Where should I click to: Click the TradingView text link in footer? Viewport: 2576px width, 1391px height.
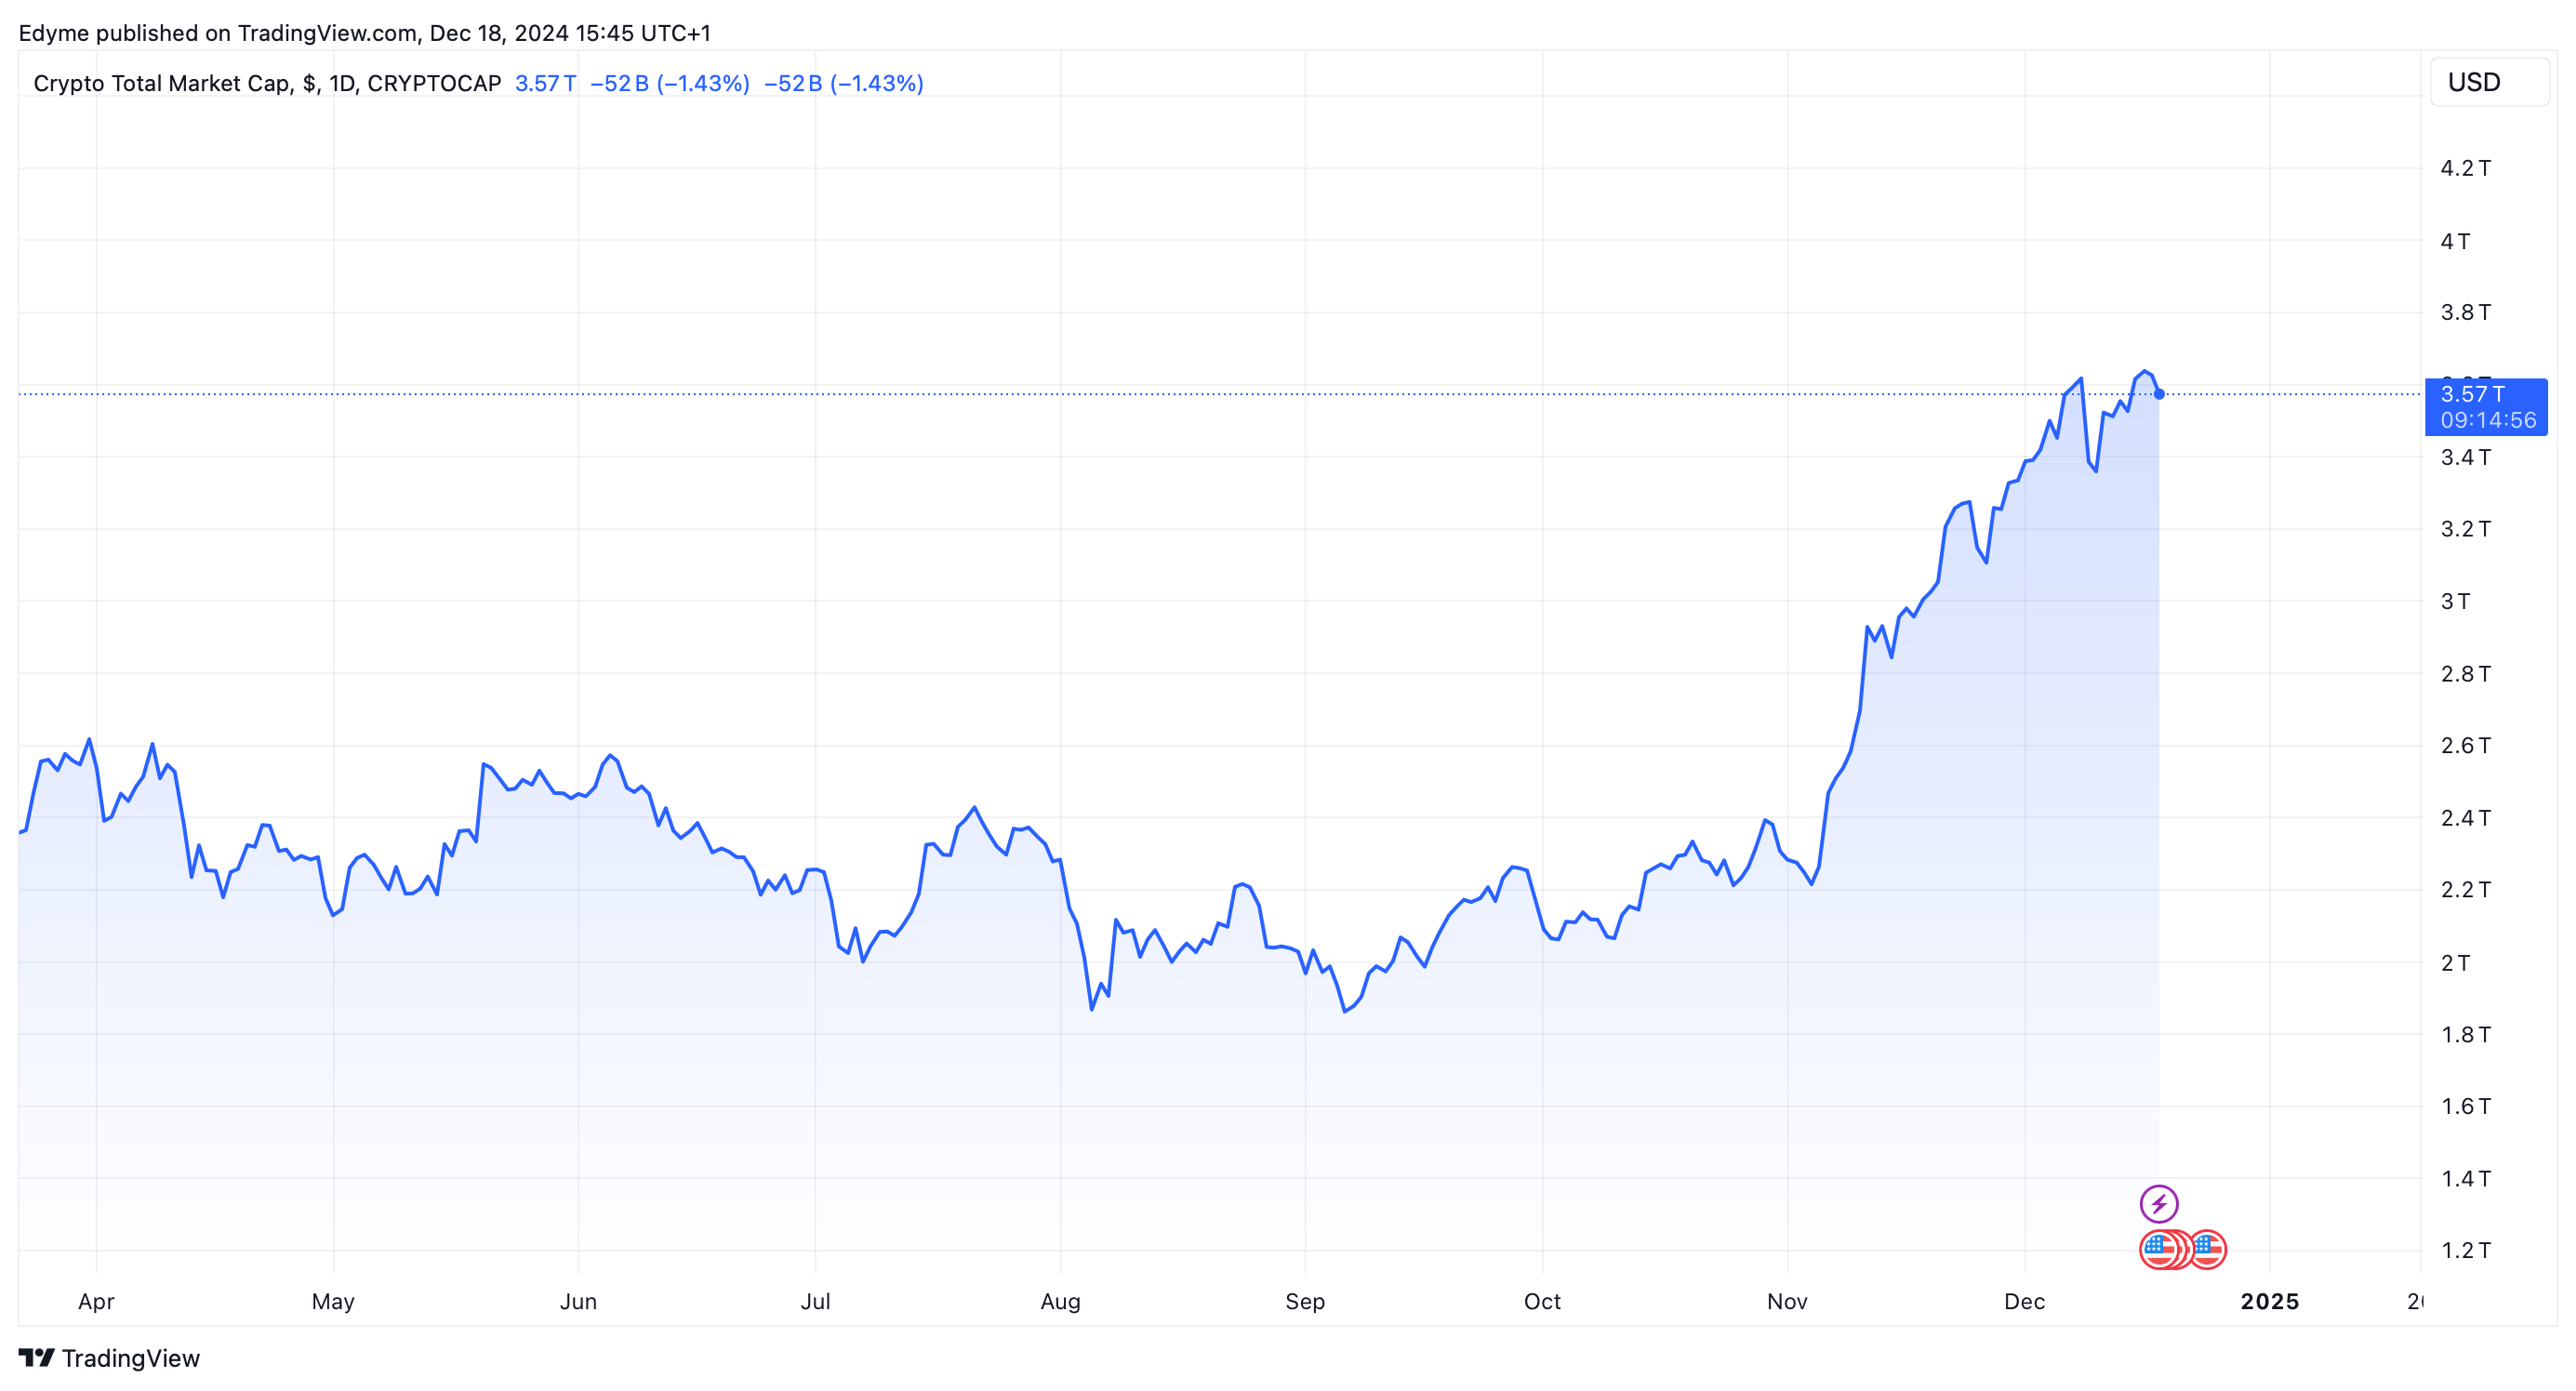[x=131, y=1358]
